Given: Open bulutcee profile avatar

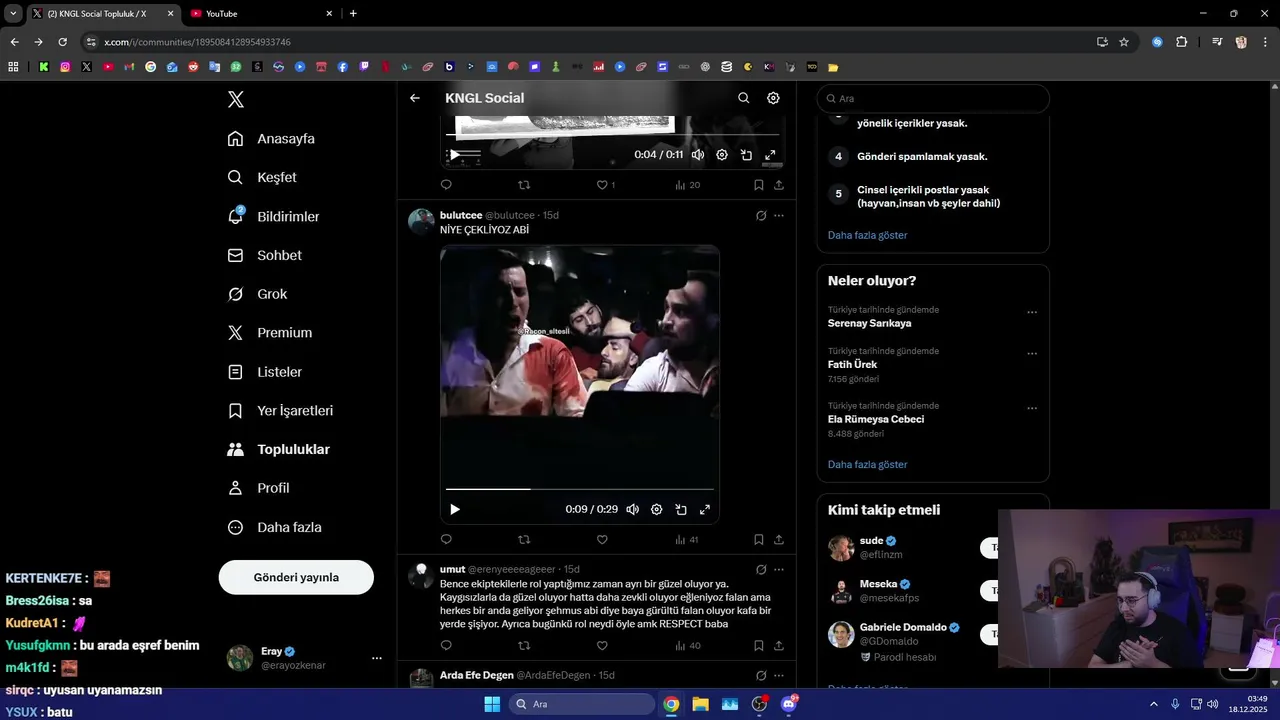Looking at the screenshot, I should pyautogui.click(x=421, y=221).
